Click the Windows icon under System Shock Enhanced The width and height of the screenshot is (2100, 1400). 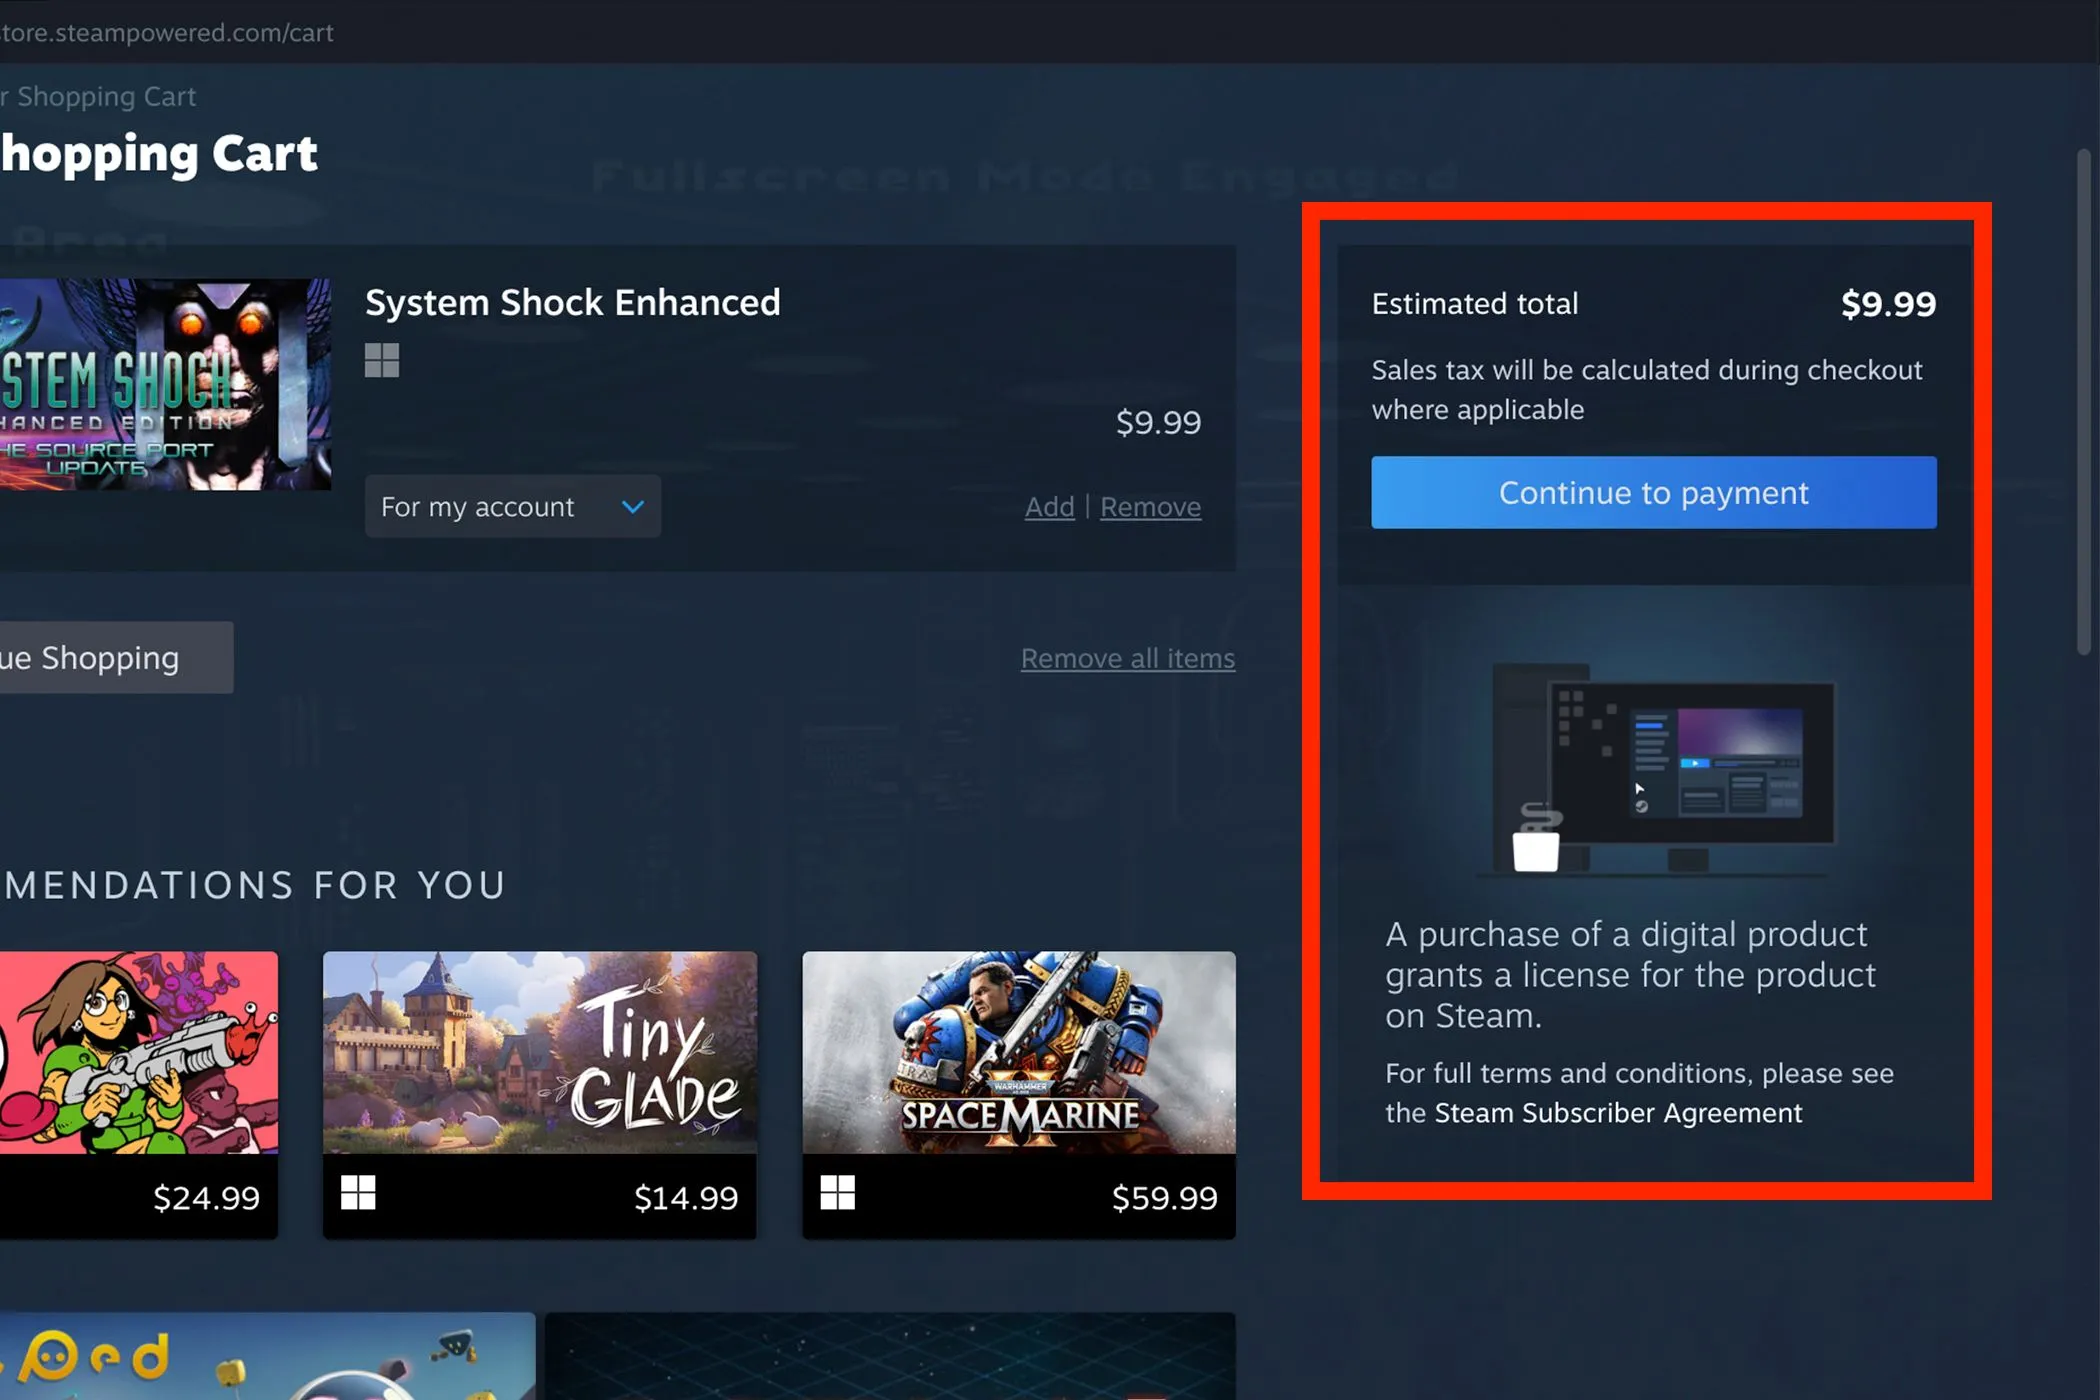coord(382,360)
